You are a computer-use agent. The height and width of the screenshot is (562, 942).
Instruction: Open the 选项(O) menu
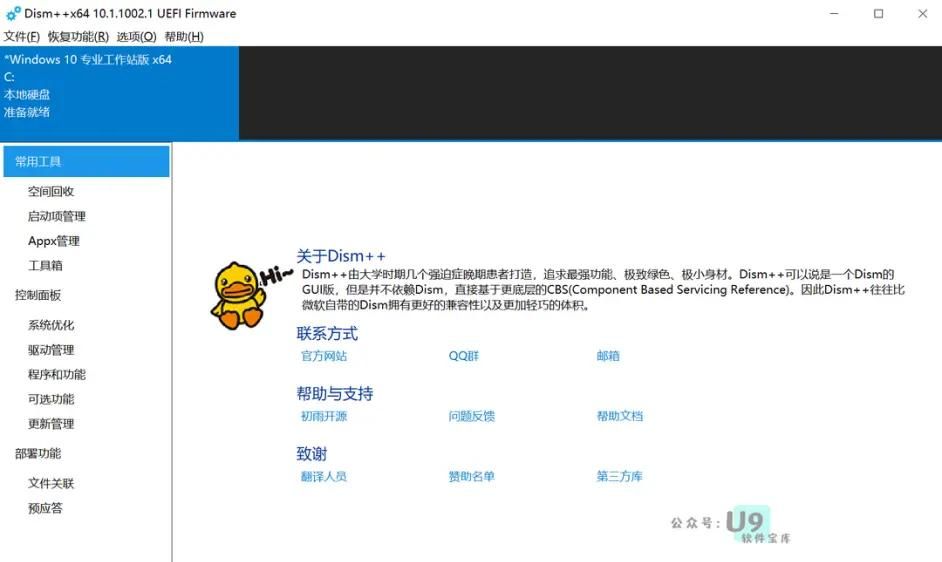136,37
